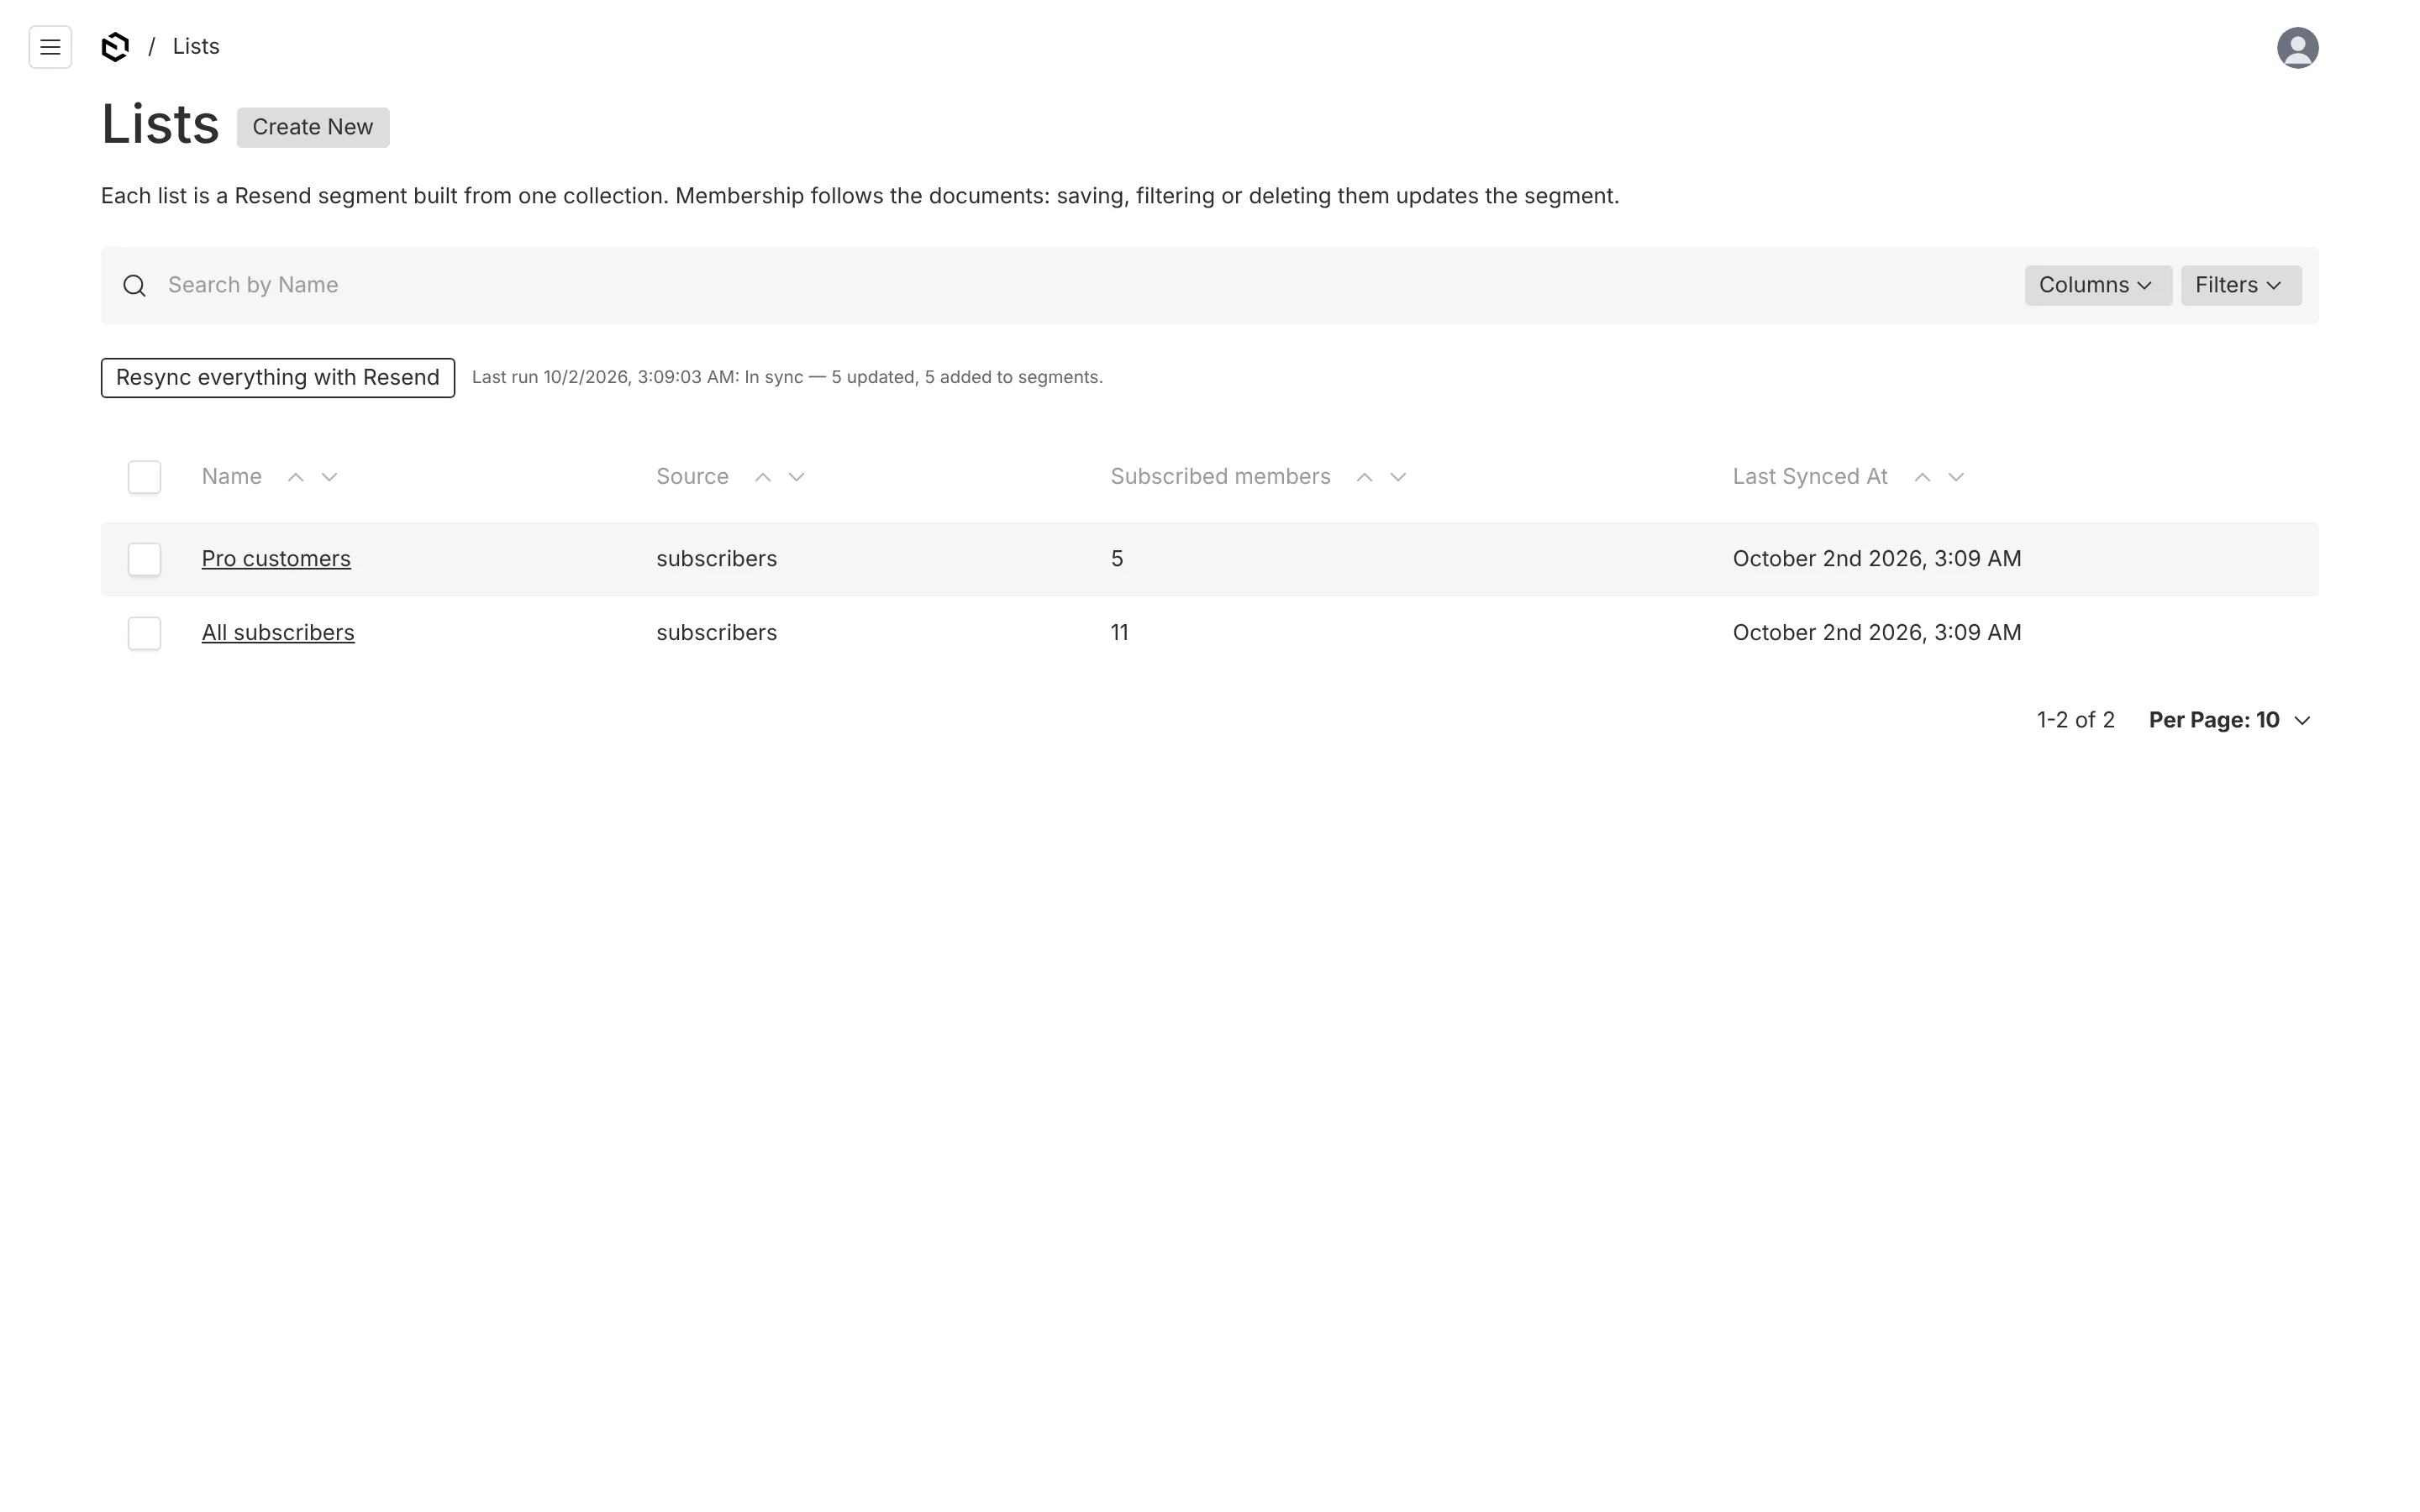
Task: Click the search magnifier icon
Action: coord(134,286)
